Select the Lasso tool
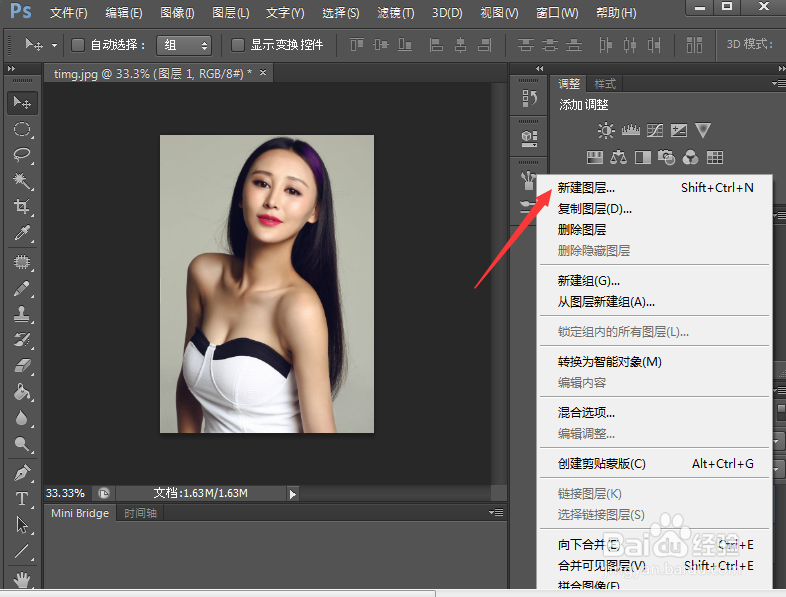Screen dimensions: 786x597 22,154
